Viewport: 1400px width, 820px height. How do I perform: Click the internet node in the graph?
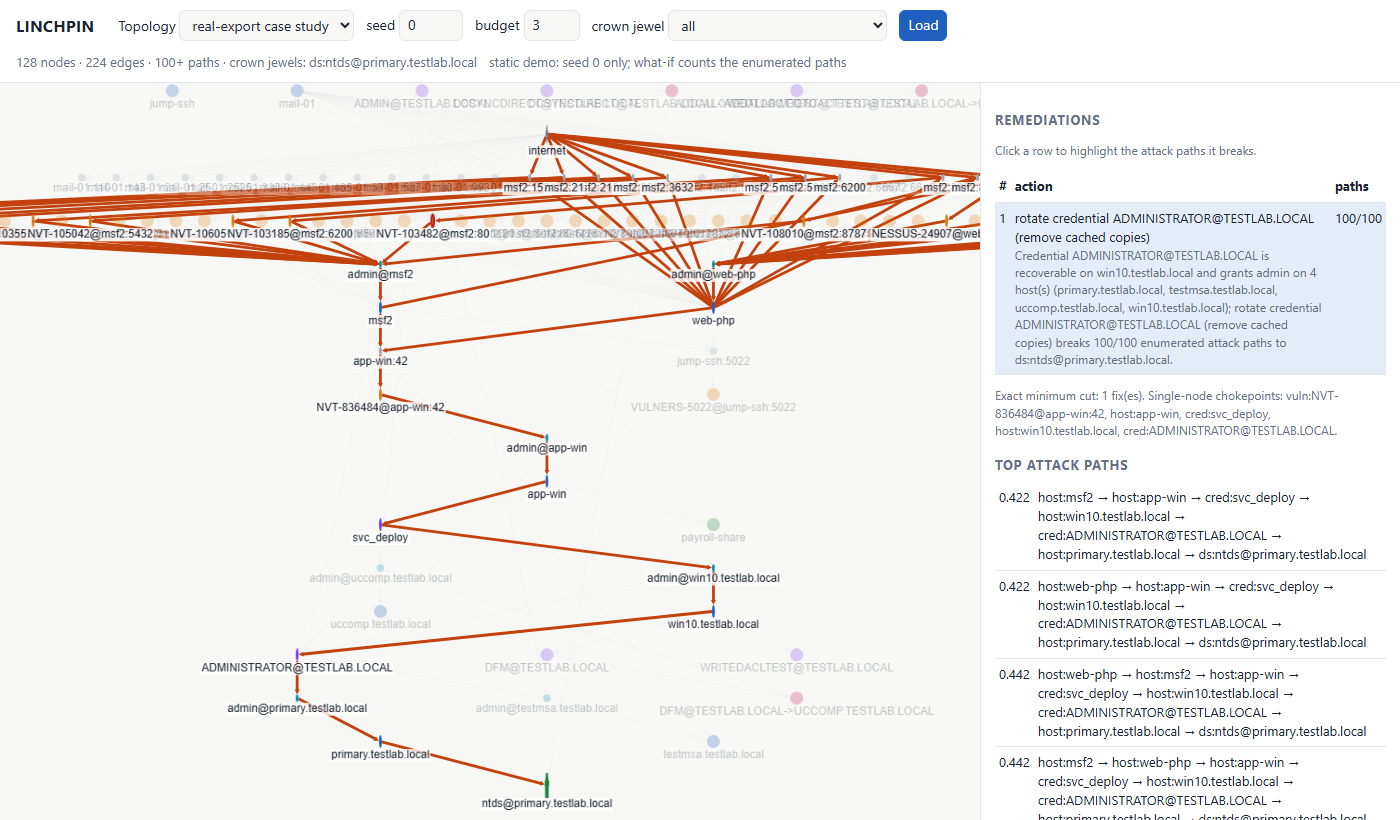(x=547, y=133)
